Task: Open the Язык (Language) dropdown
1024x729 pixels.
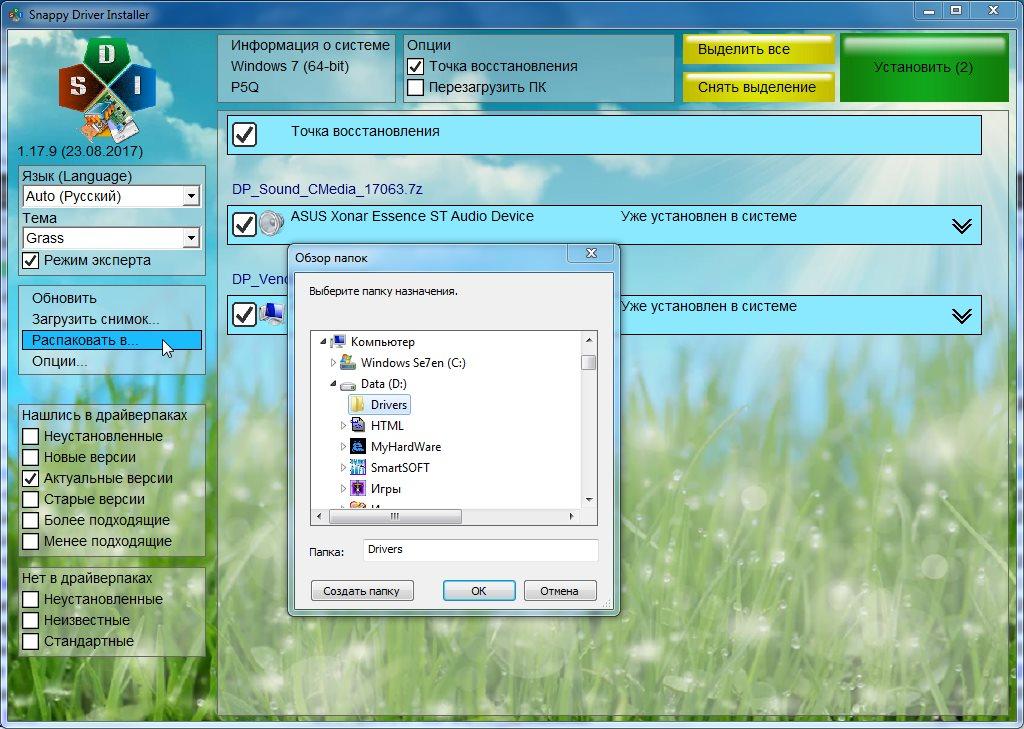Action: pos(191,197)
